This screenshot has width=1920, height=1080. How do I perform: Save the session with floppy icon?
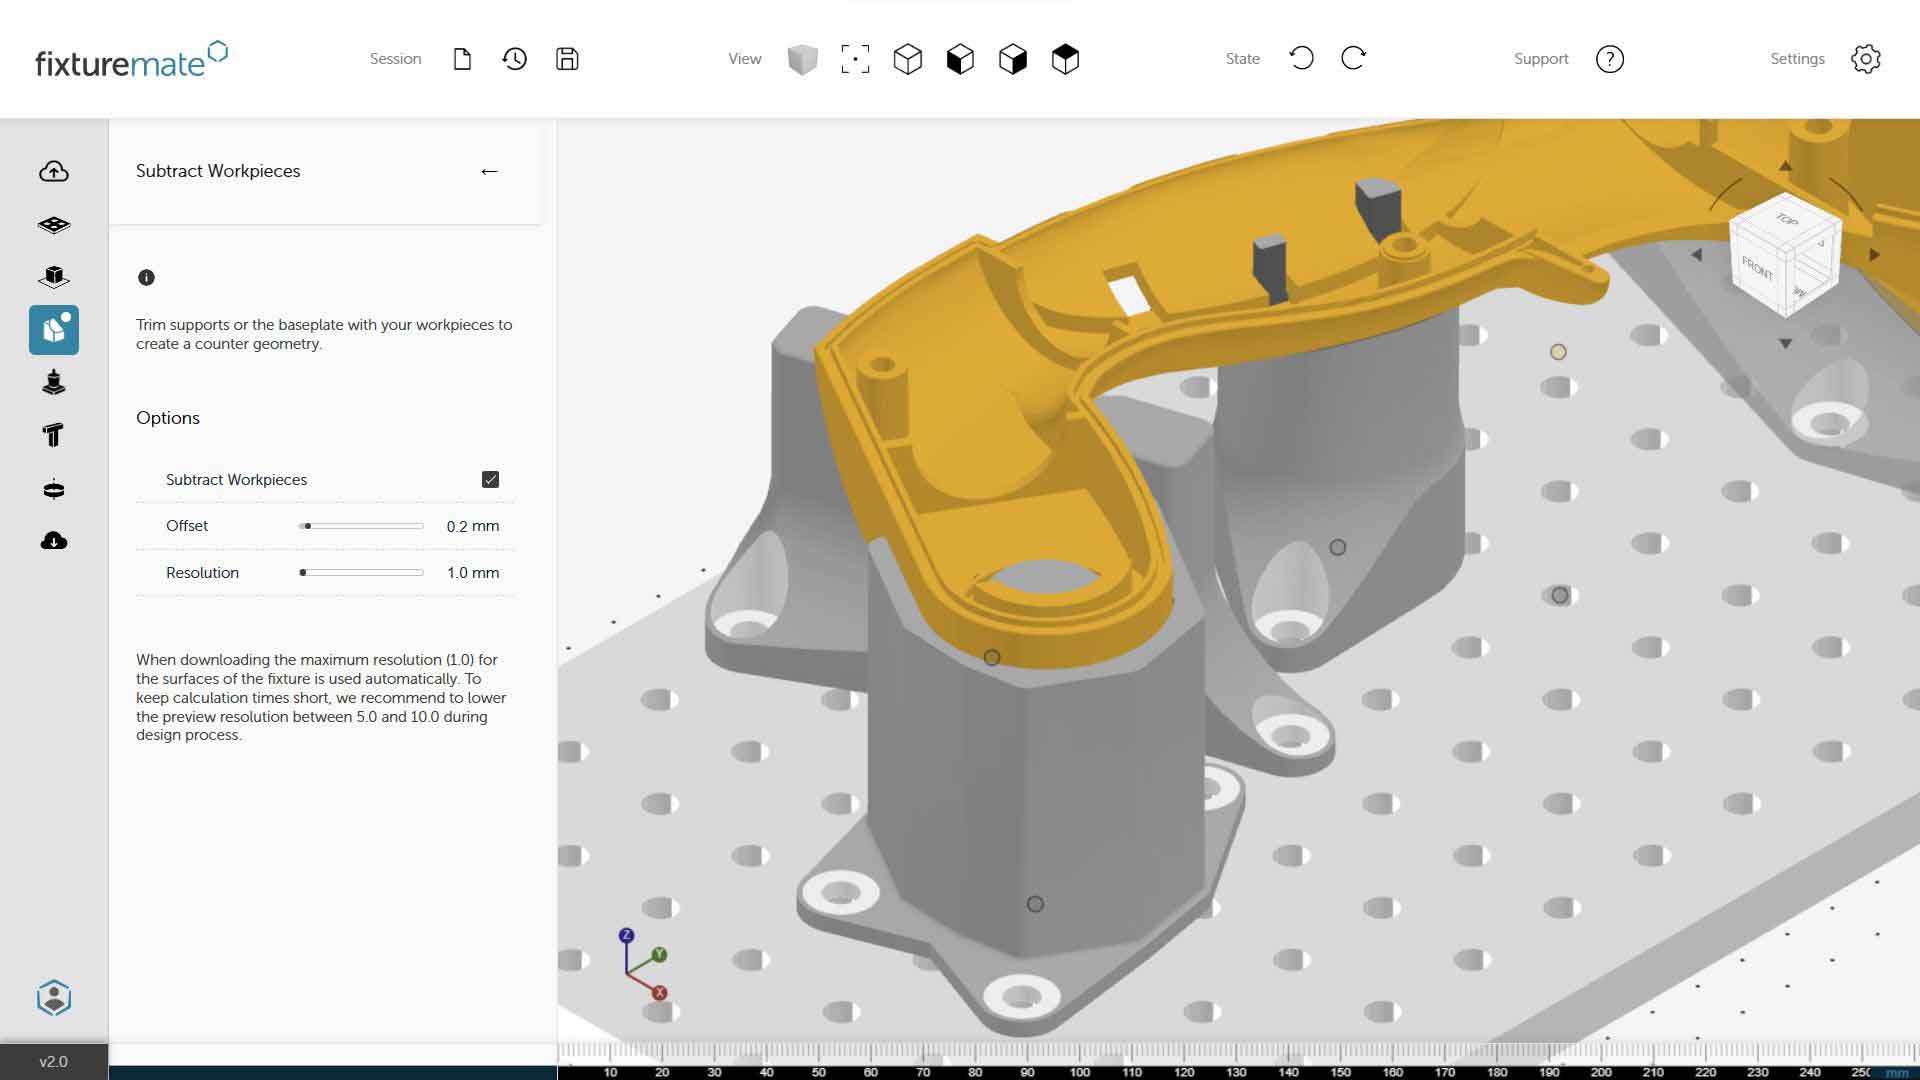tap(567, 59)
